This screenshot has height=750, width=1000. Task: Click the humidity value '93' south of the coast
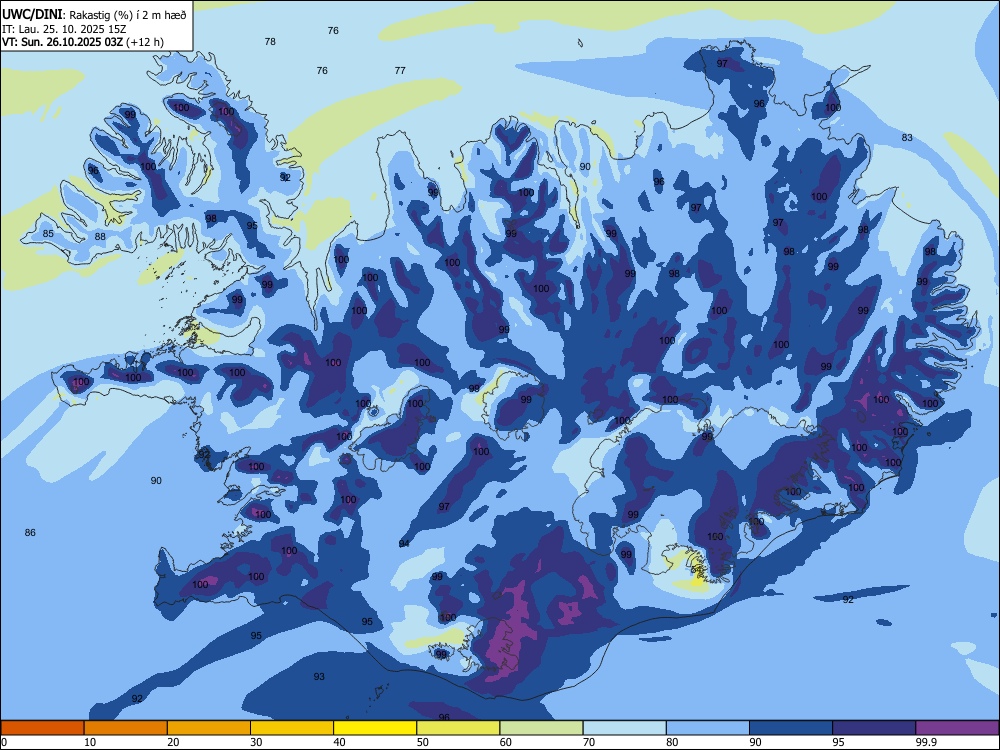(319, 677)
